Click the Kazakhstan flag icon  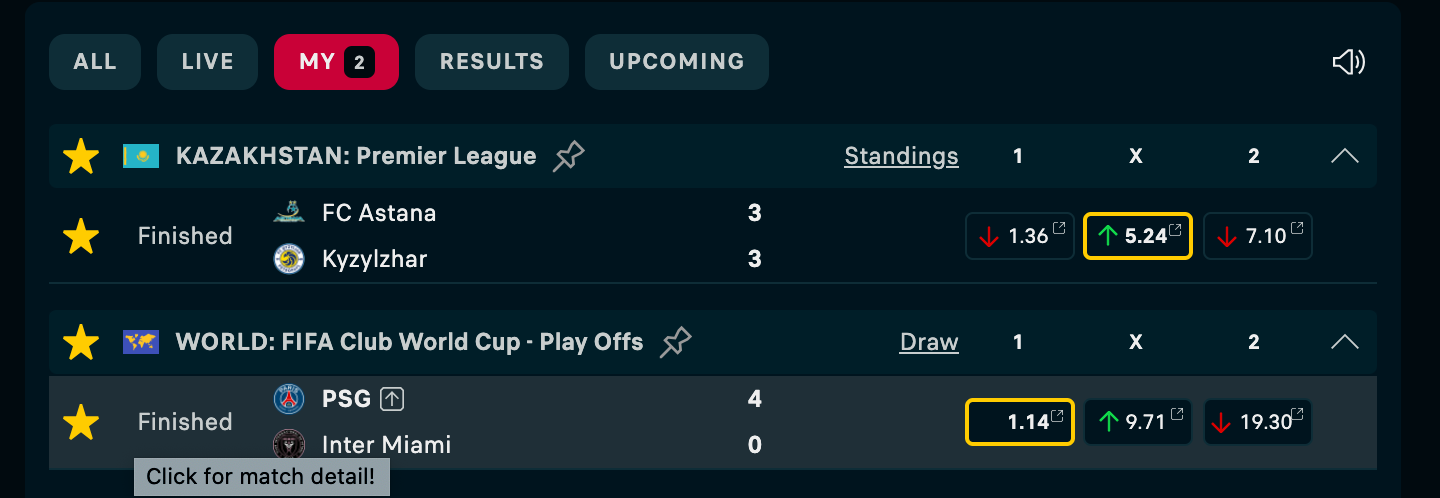[141, 156]
